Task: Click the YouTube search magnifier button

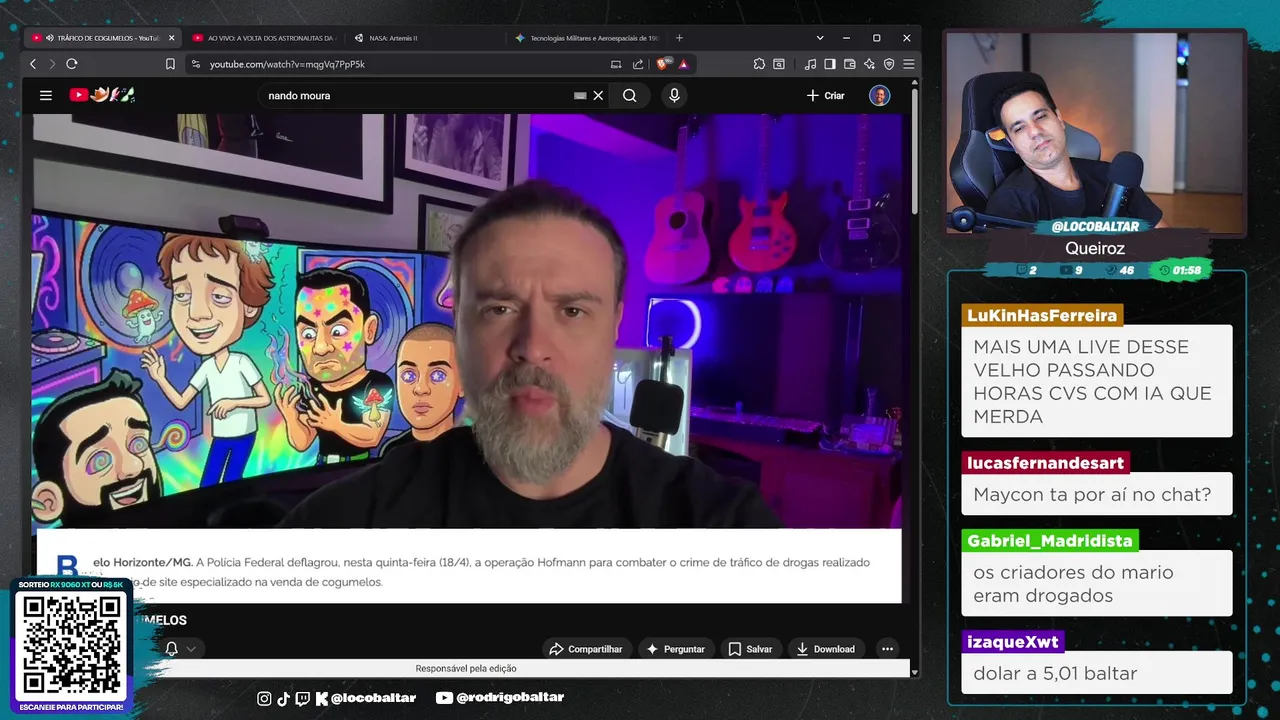Action: coord(629,96)
